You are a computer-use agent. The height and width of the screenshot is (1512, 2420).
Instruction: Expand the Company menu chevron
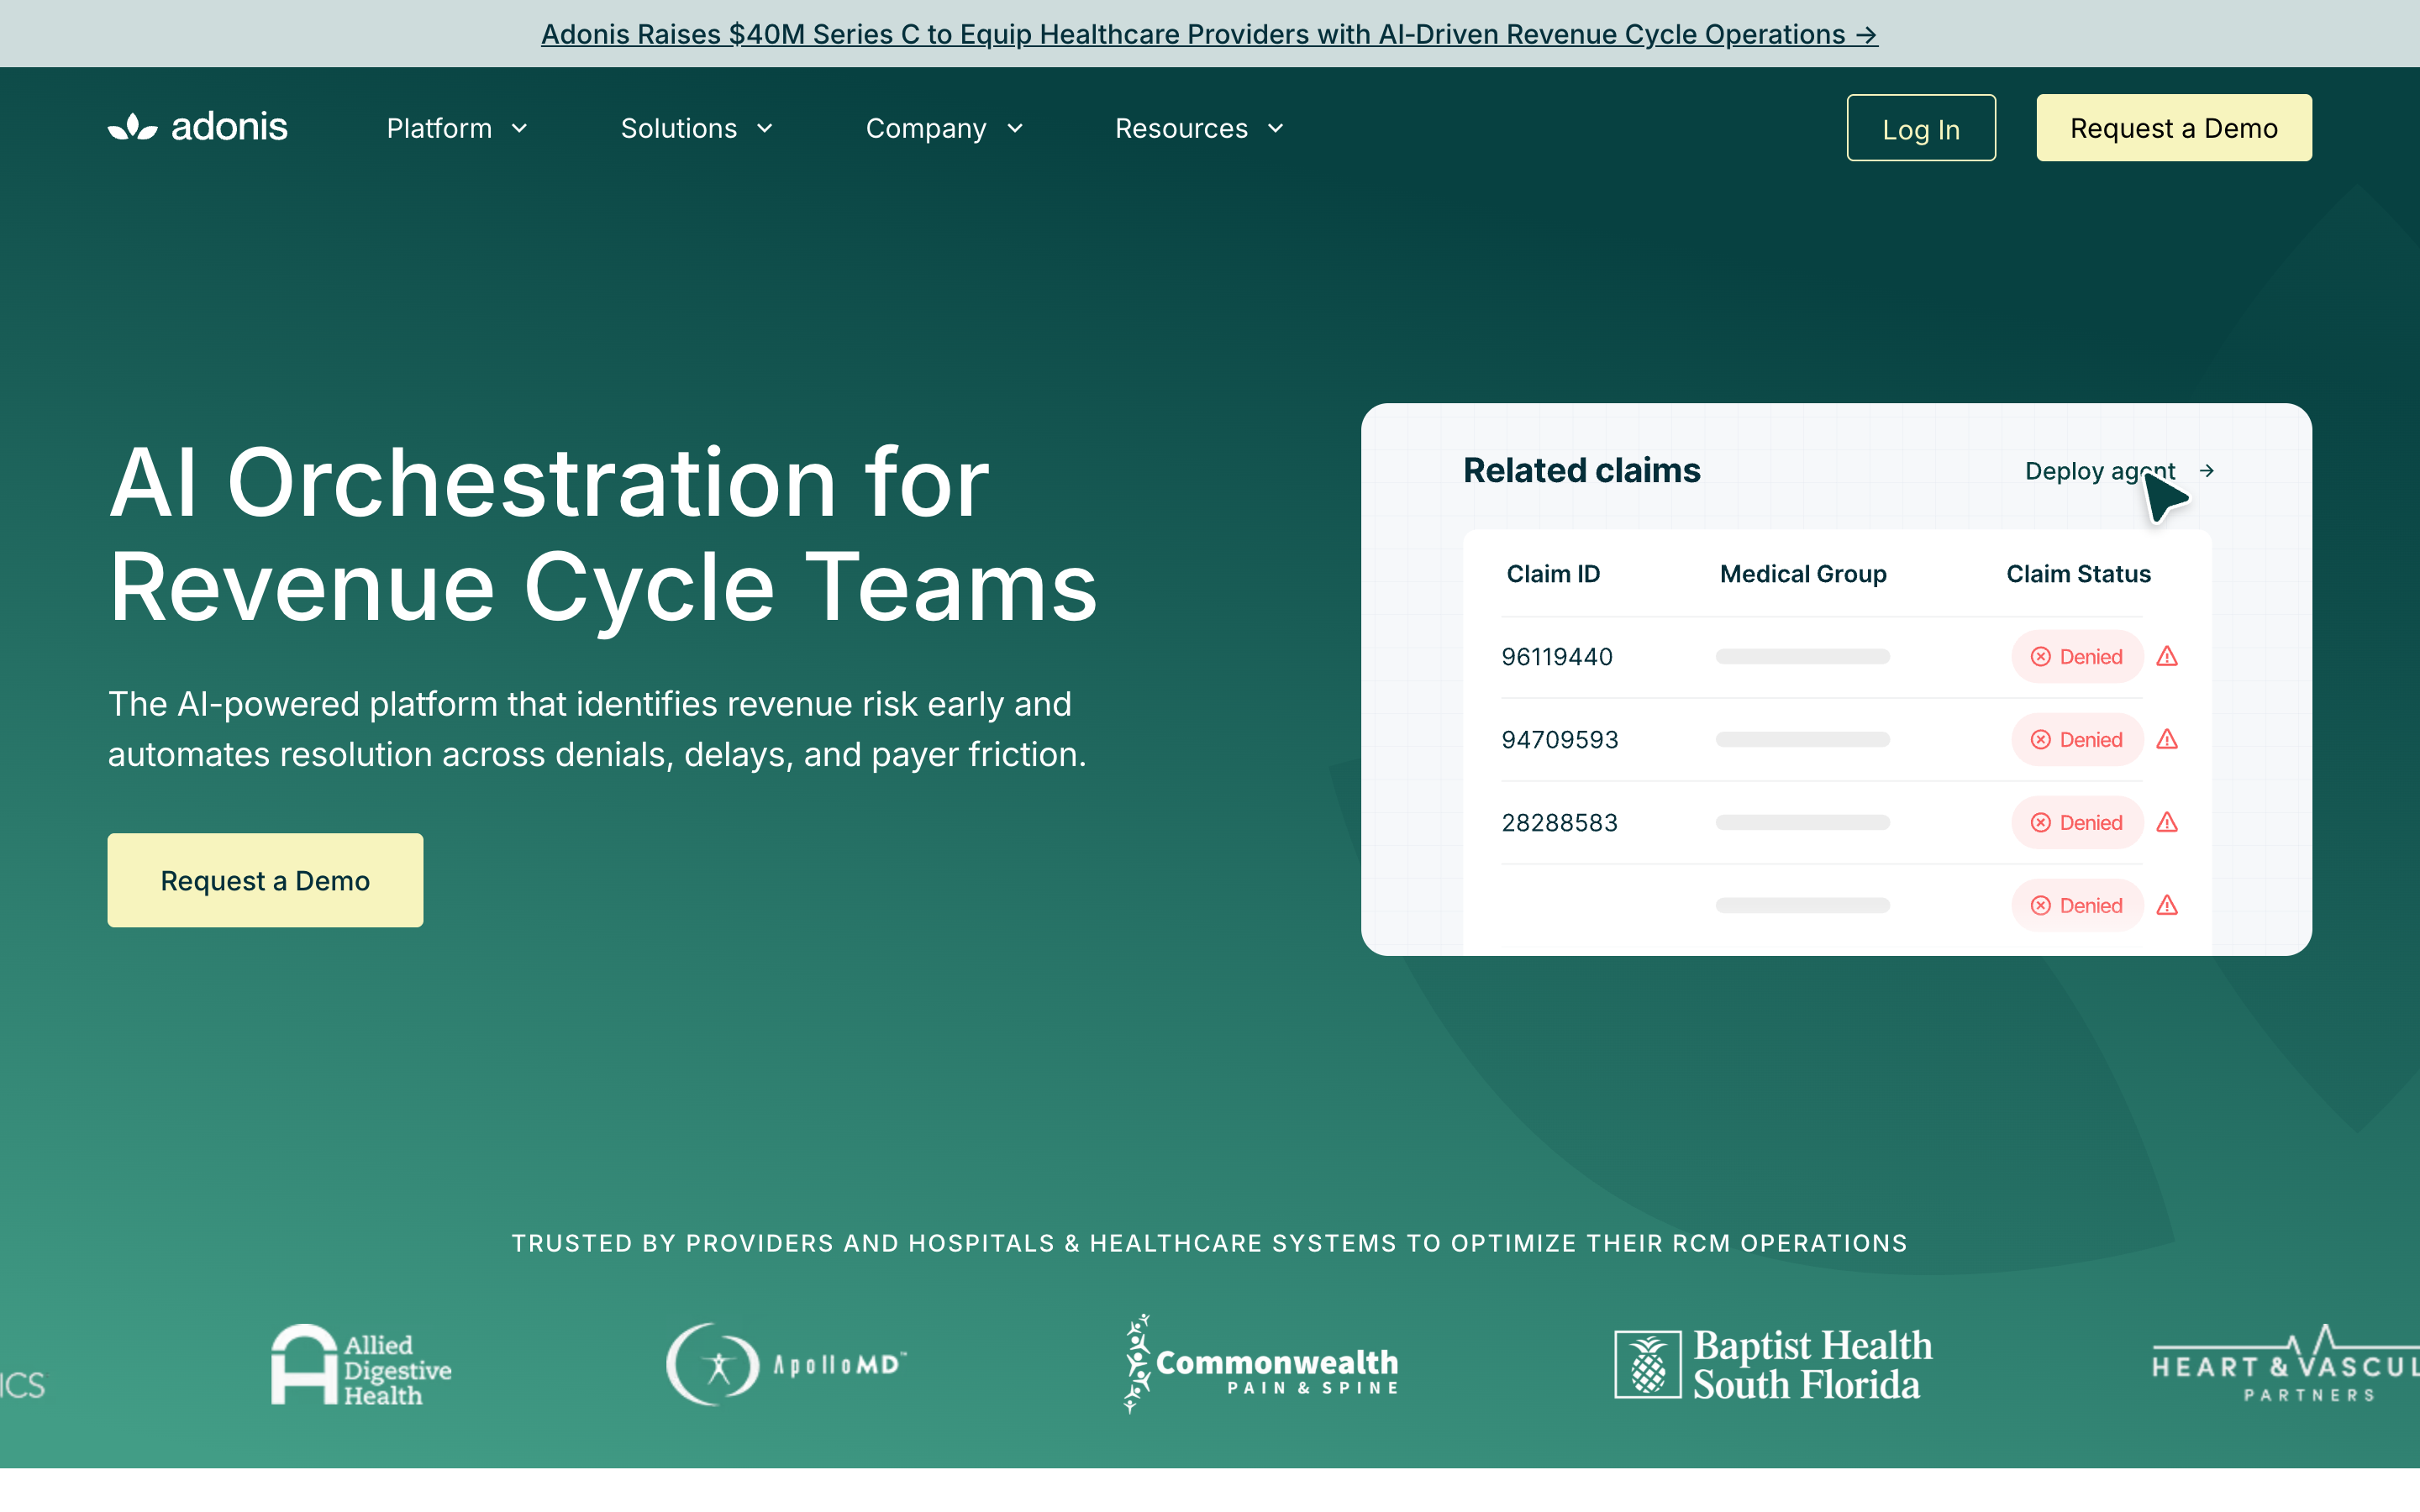click(1015, 128)
